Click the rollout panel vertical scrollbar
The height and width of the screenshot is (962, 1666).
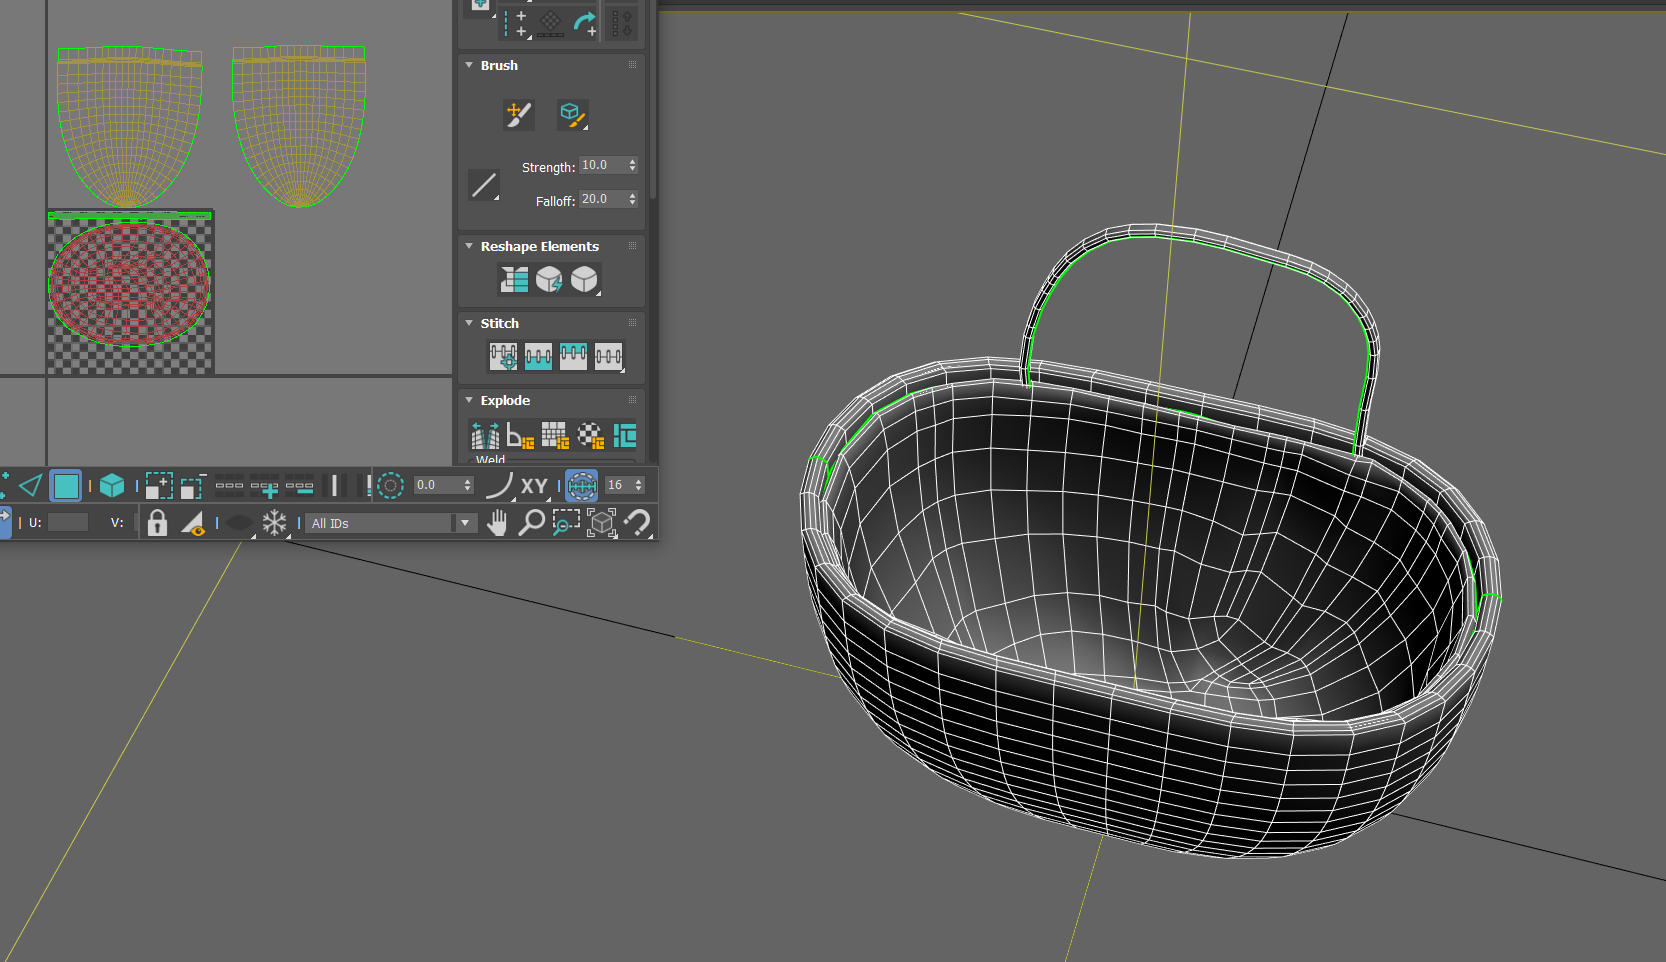653,100
